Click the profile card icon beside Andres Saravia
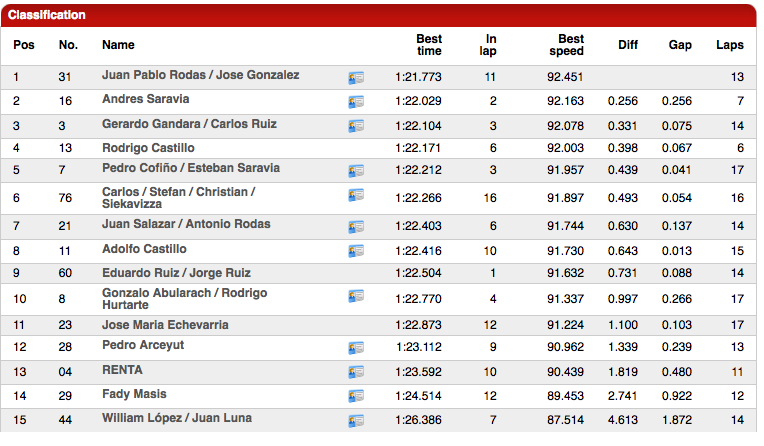Viewport: 764px width, 446px height. pyautogui.click(x=356, y=101)
